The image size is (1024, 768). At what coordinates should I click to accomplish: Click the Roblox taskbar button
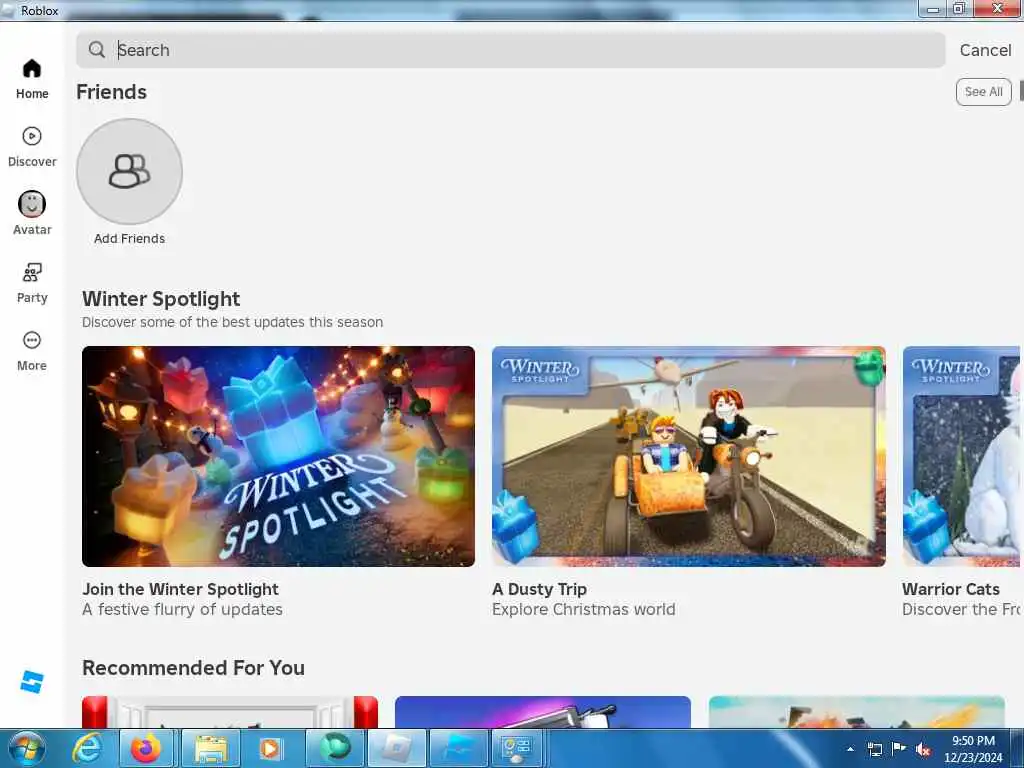click(x=397, y=748)
